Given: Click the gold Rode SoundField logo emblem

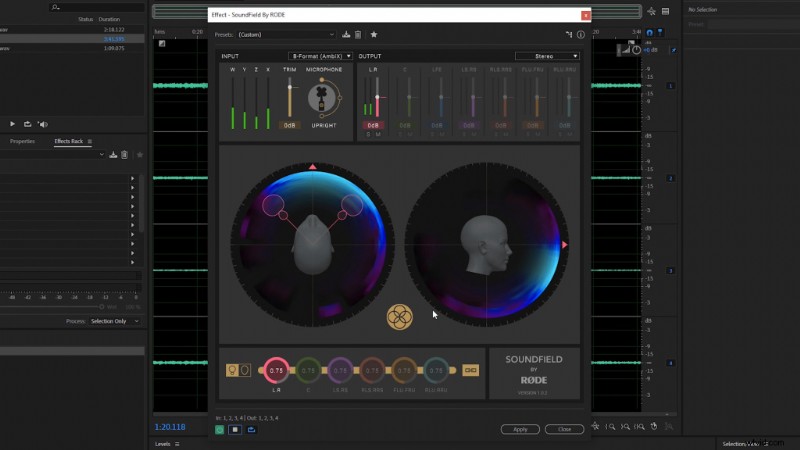Looking at the screenshot, I should click(x=399, y=317).
